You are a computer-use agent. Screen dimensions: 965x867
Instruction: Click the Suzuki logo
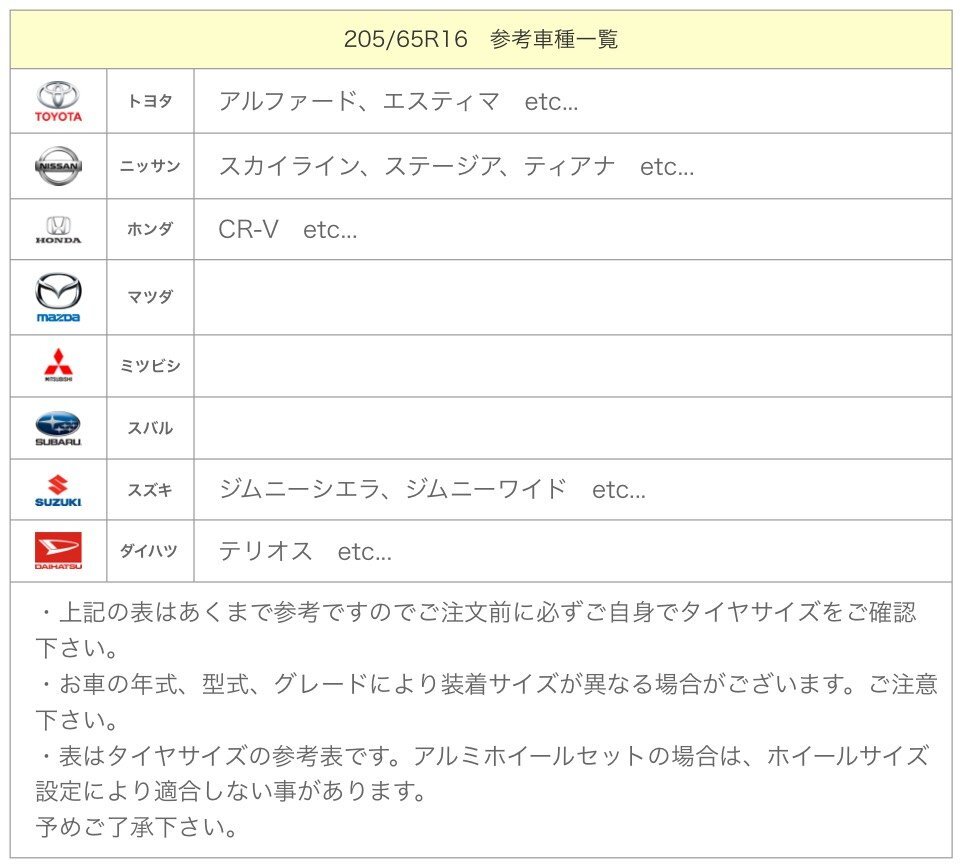coord(58,490)
